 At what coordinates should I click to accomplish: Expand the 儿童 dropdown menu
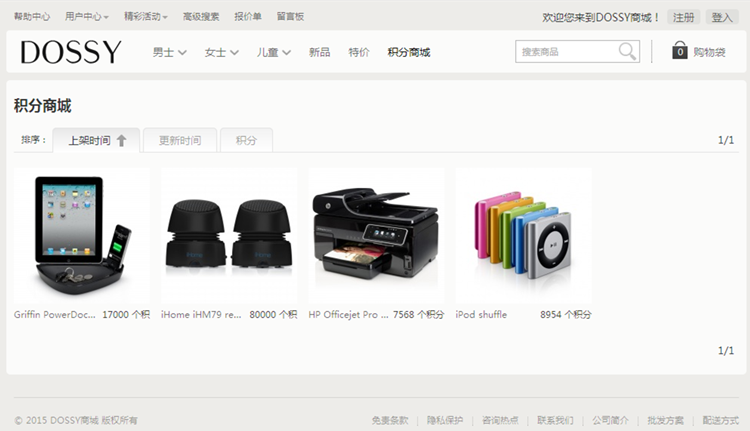coord(274,52)
